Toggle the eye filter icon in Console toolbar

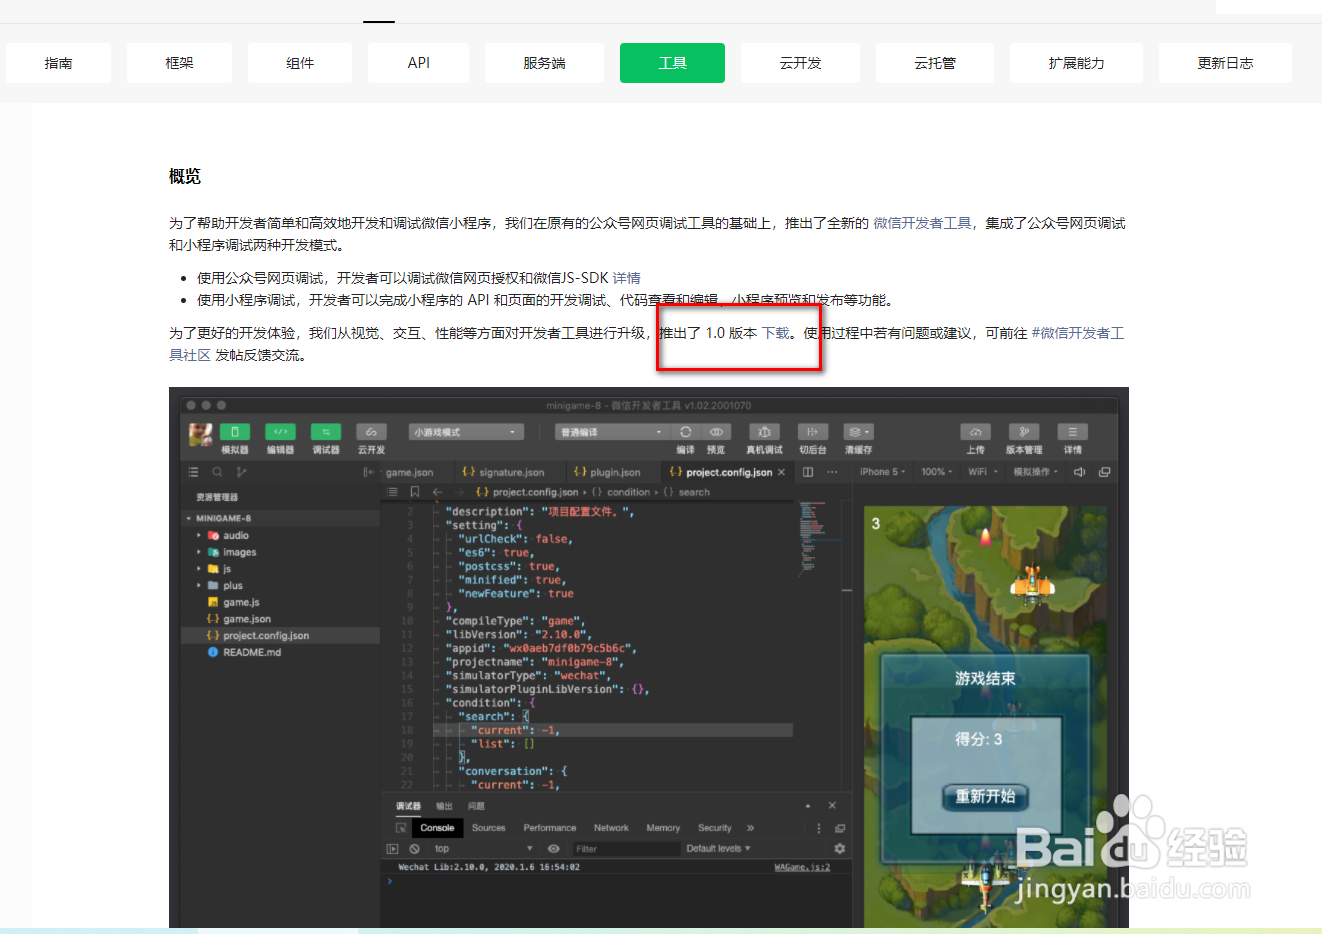[x=552, y=848]
